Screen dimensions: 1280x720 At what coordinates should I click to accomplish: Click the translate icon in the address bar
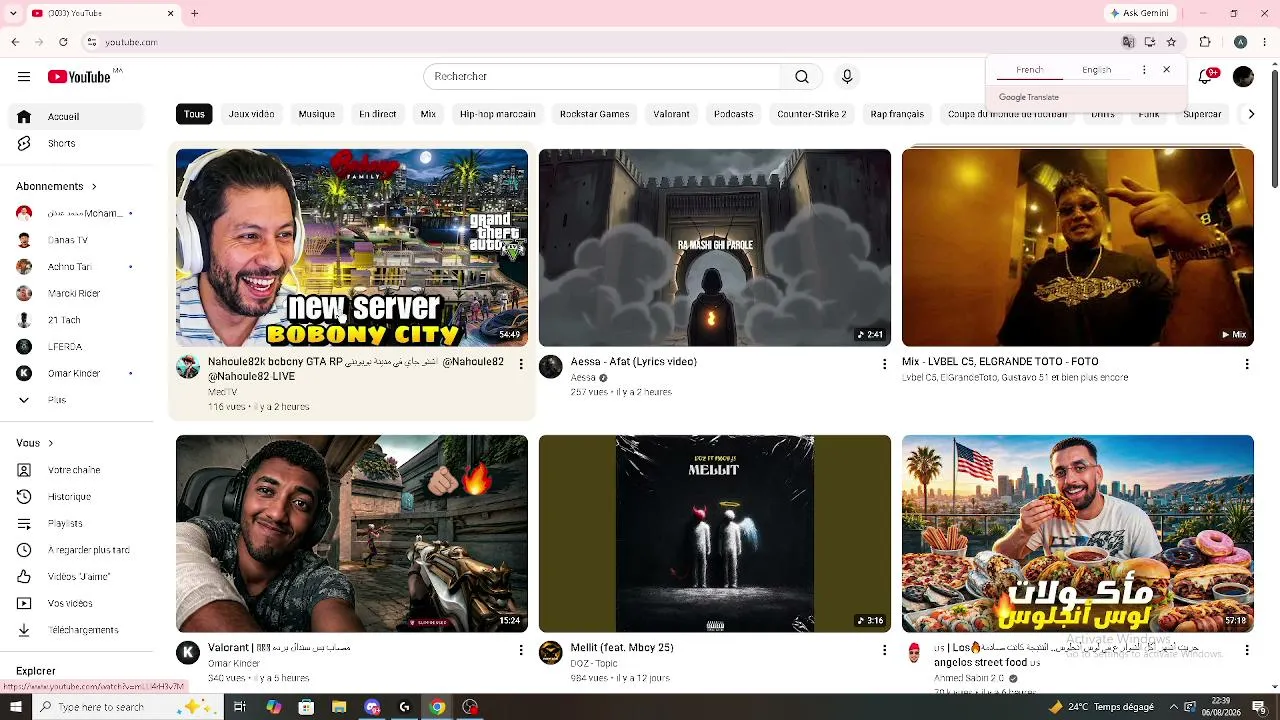pyautogui.click(x=1128, y=42)
